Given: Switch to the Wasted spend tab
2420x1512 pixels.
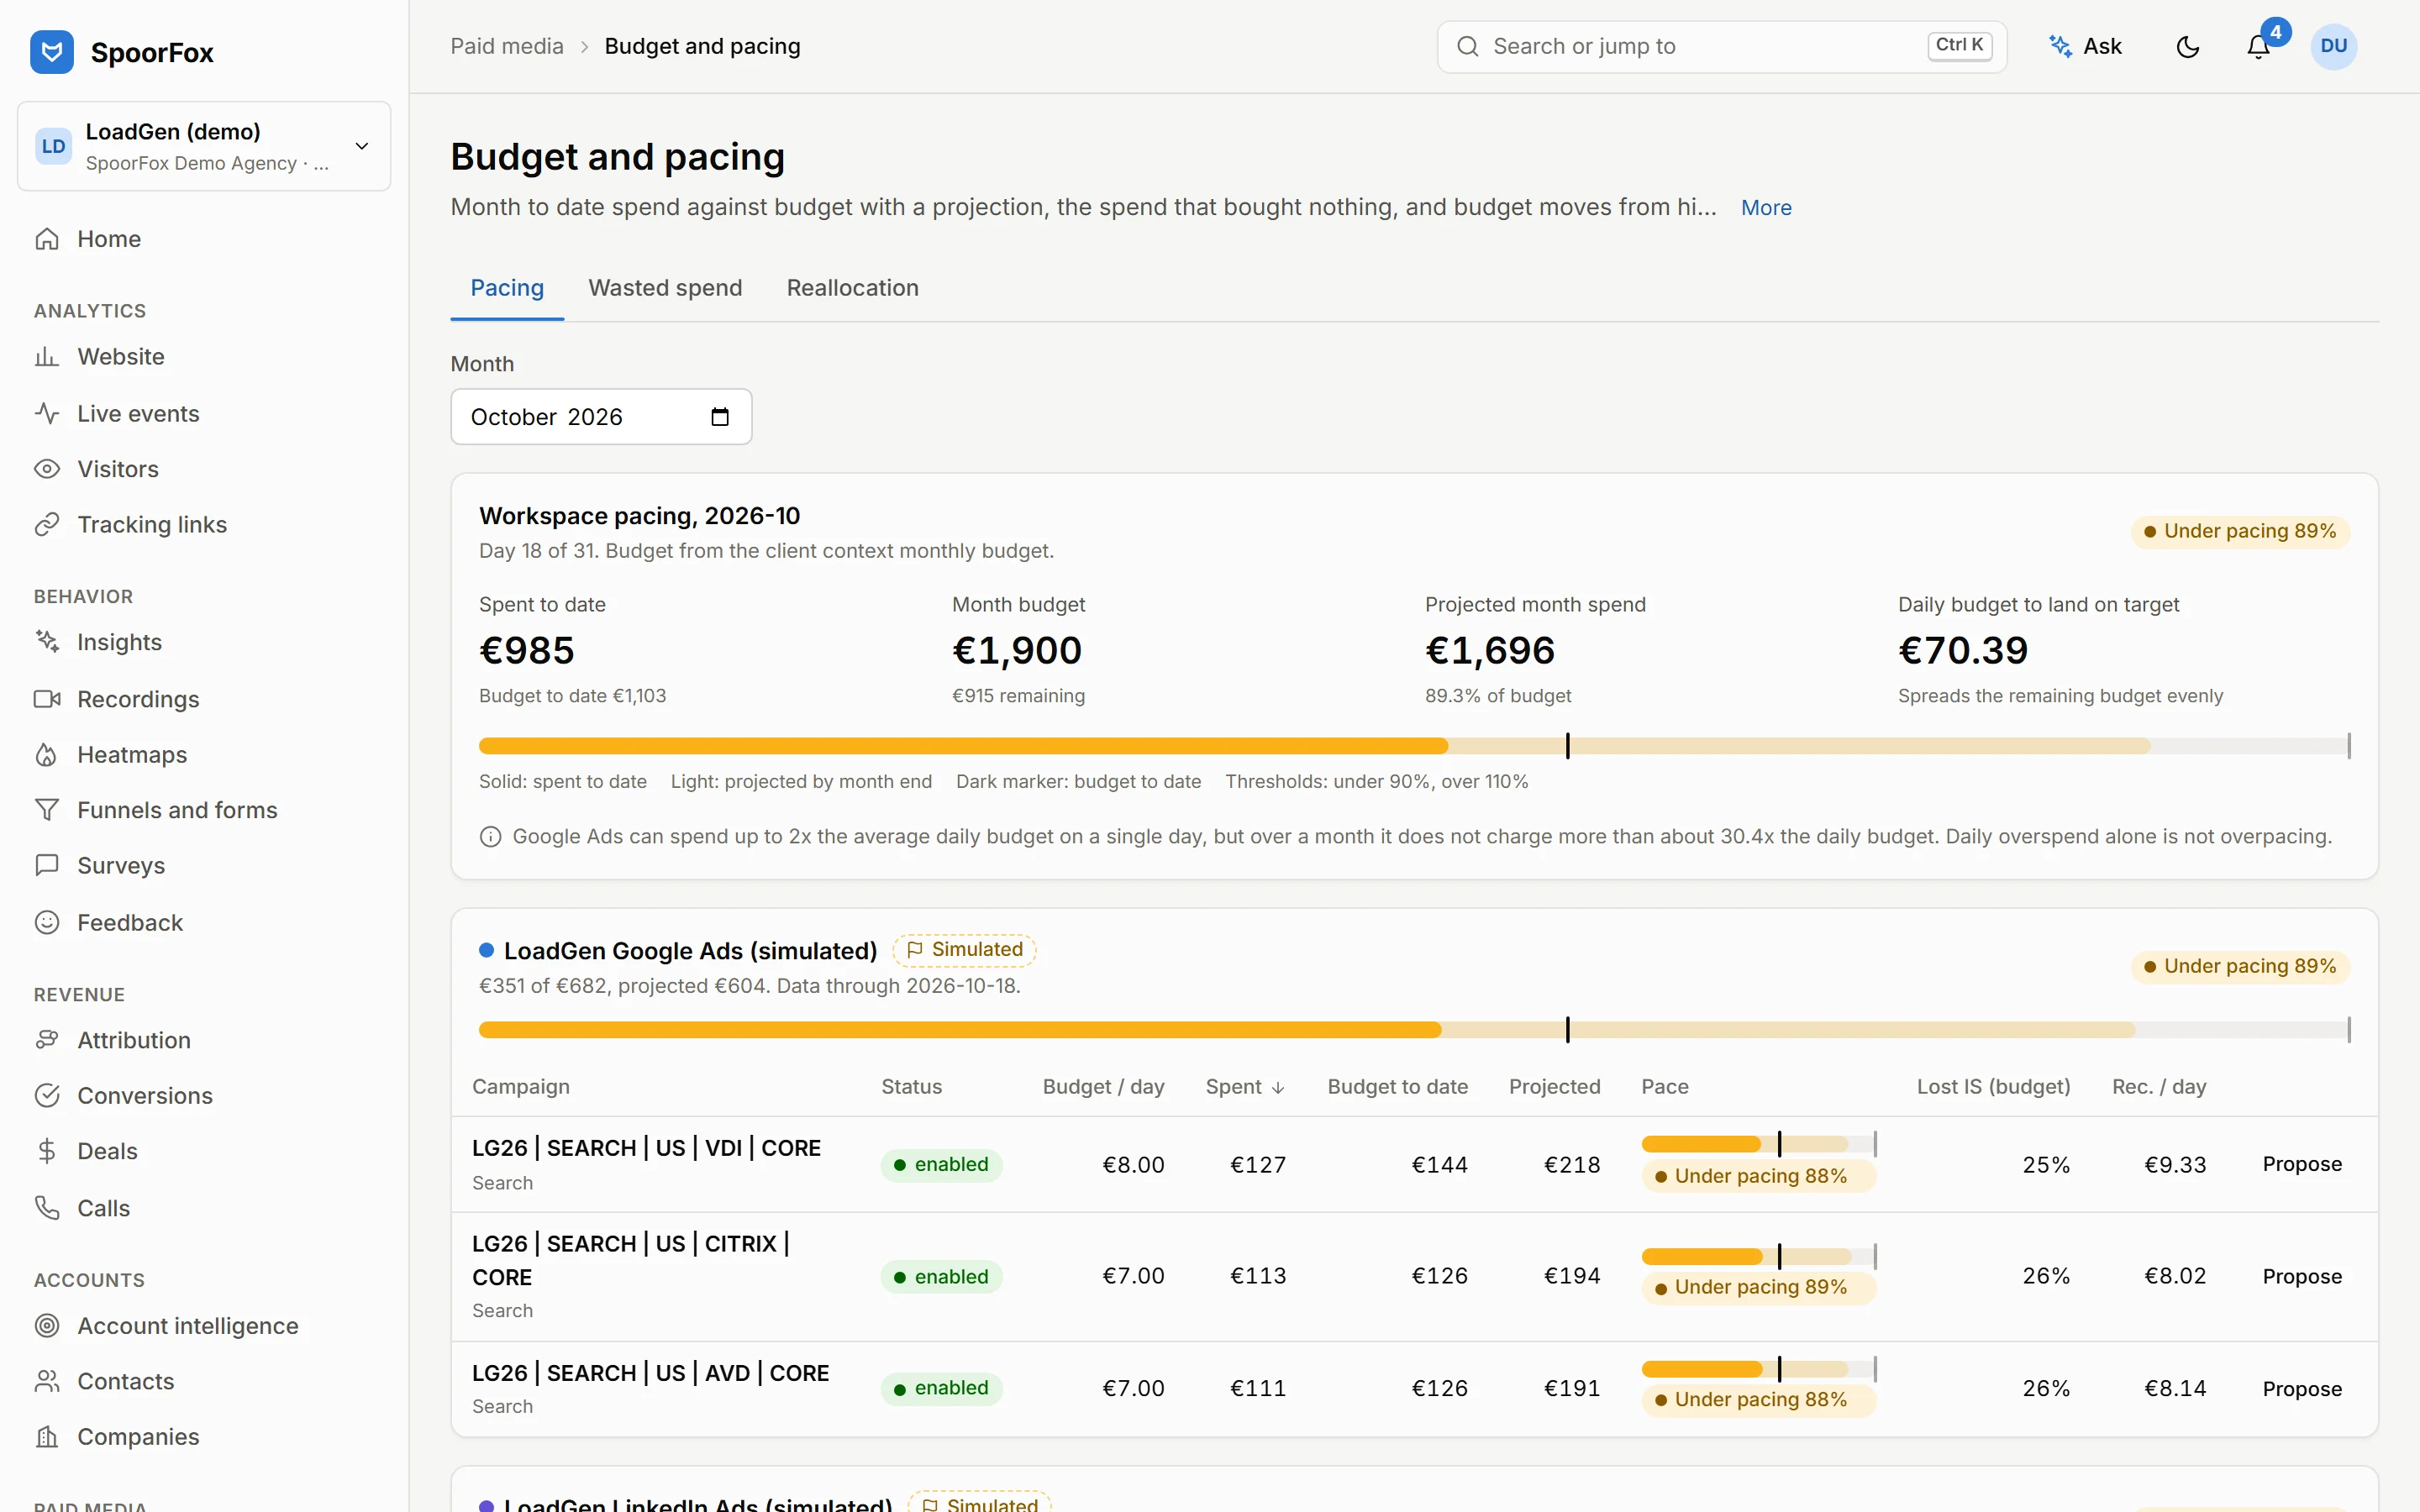Looking at the screenshot, I should [x=665, y=288].
